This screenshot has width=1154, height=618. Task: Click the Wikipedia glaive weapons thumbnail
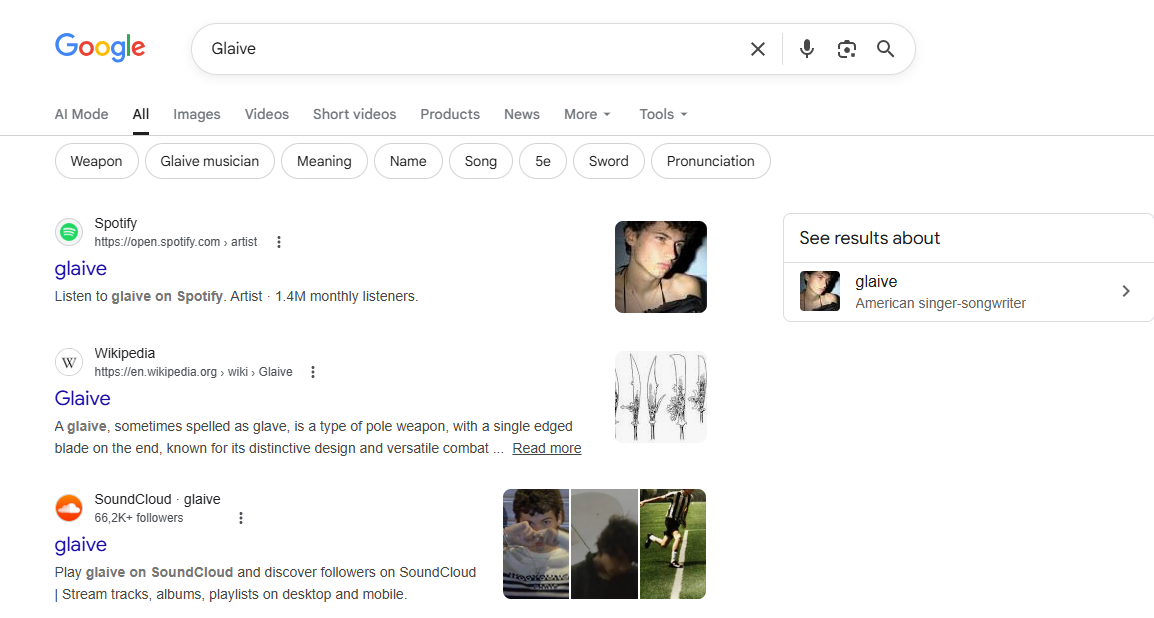point(661,397)
